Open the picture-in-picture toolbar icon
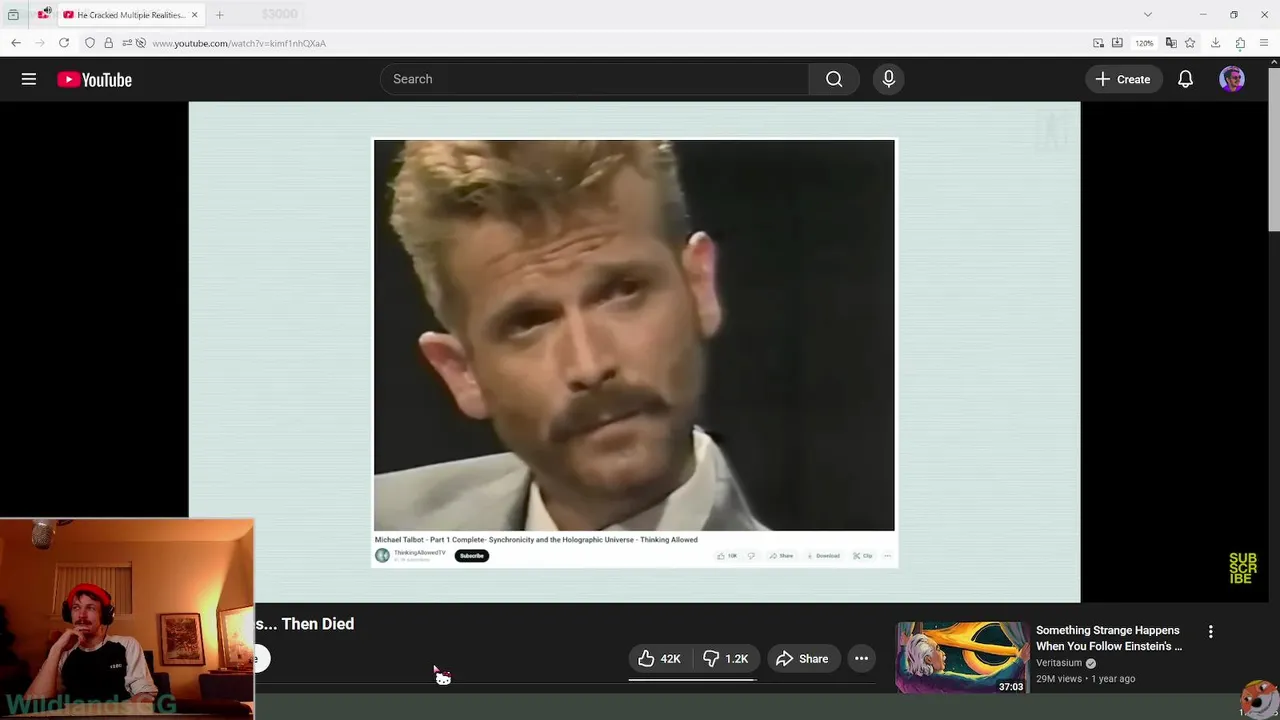 coord(1098,43)
